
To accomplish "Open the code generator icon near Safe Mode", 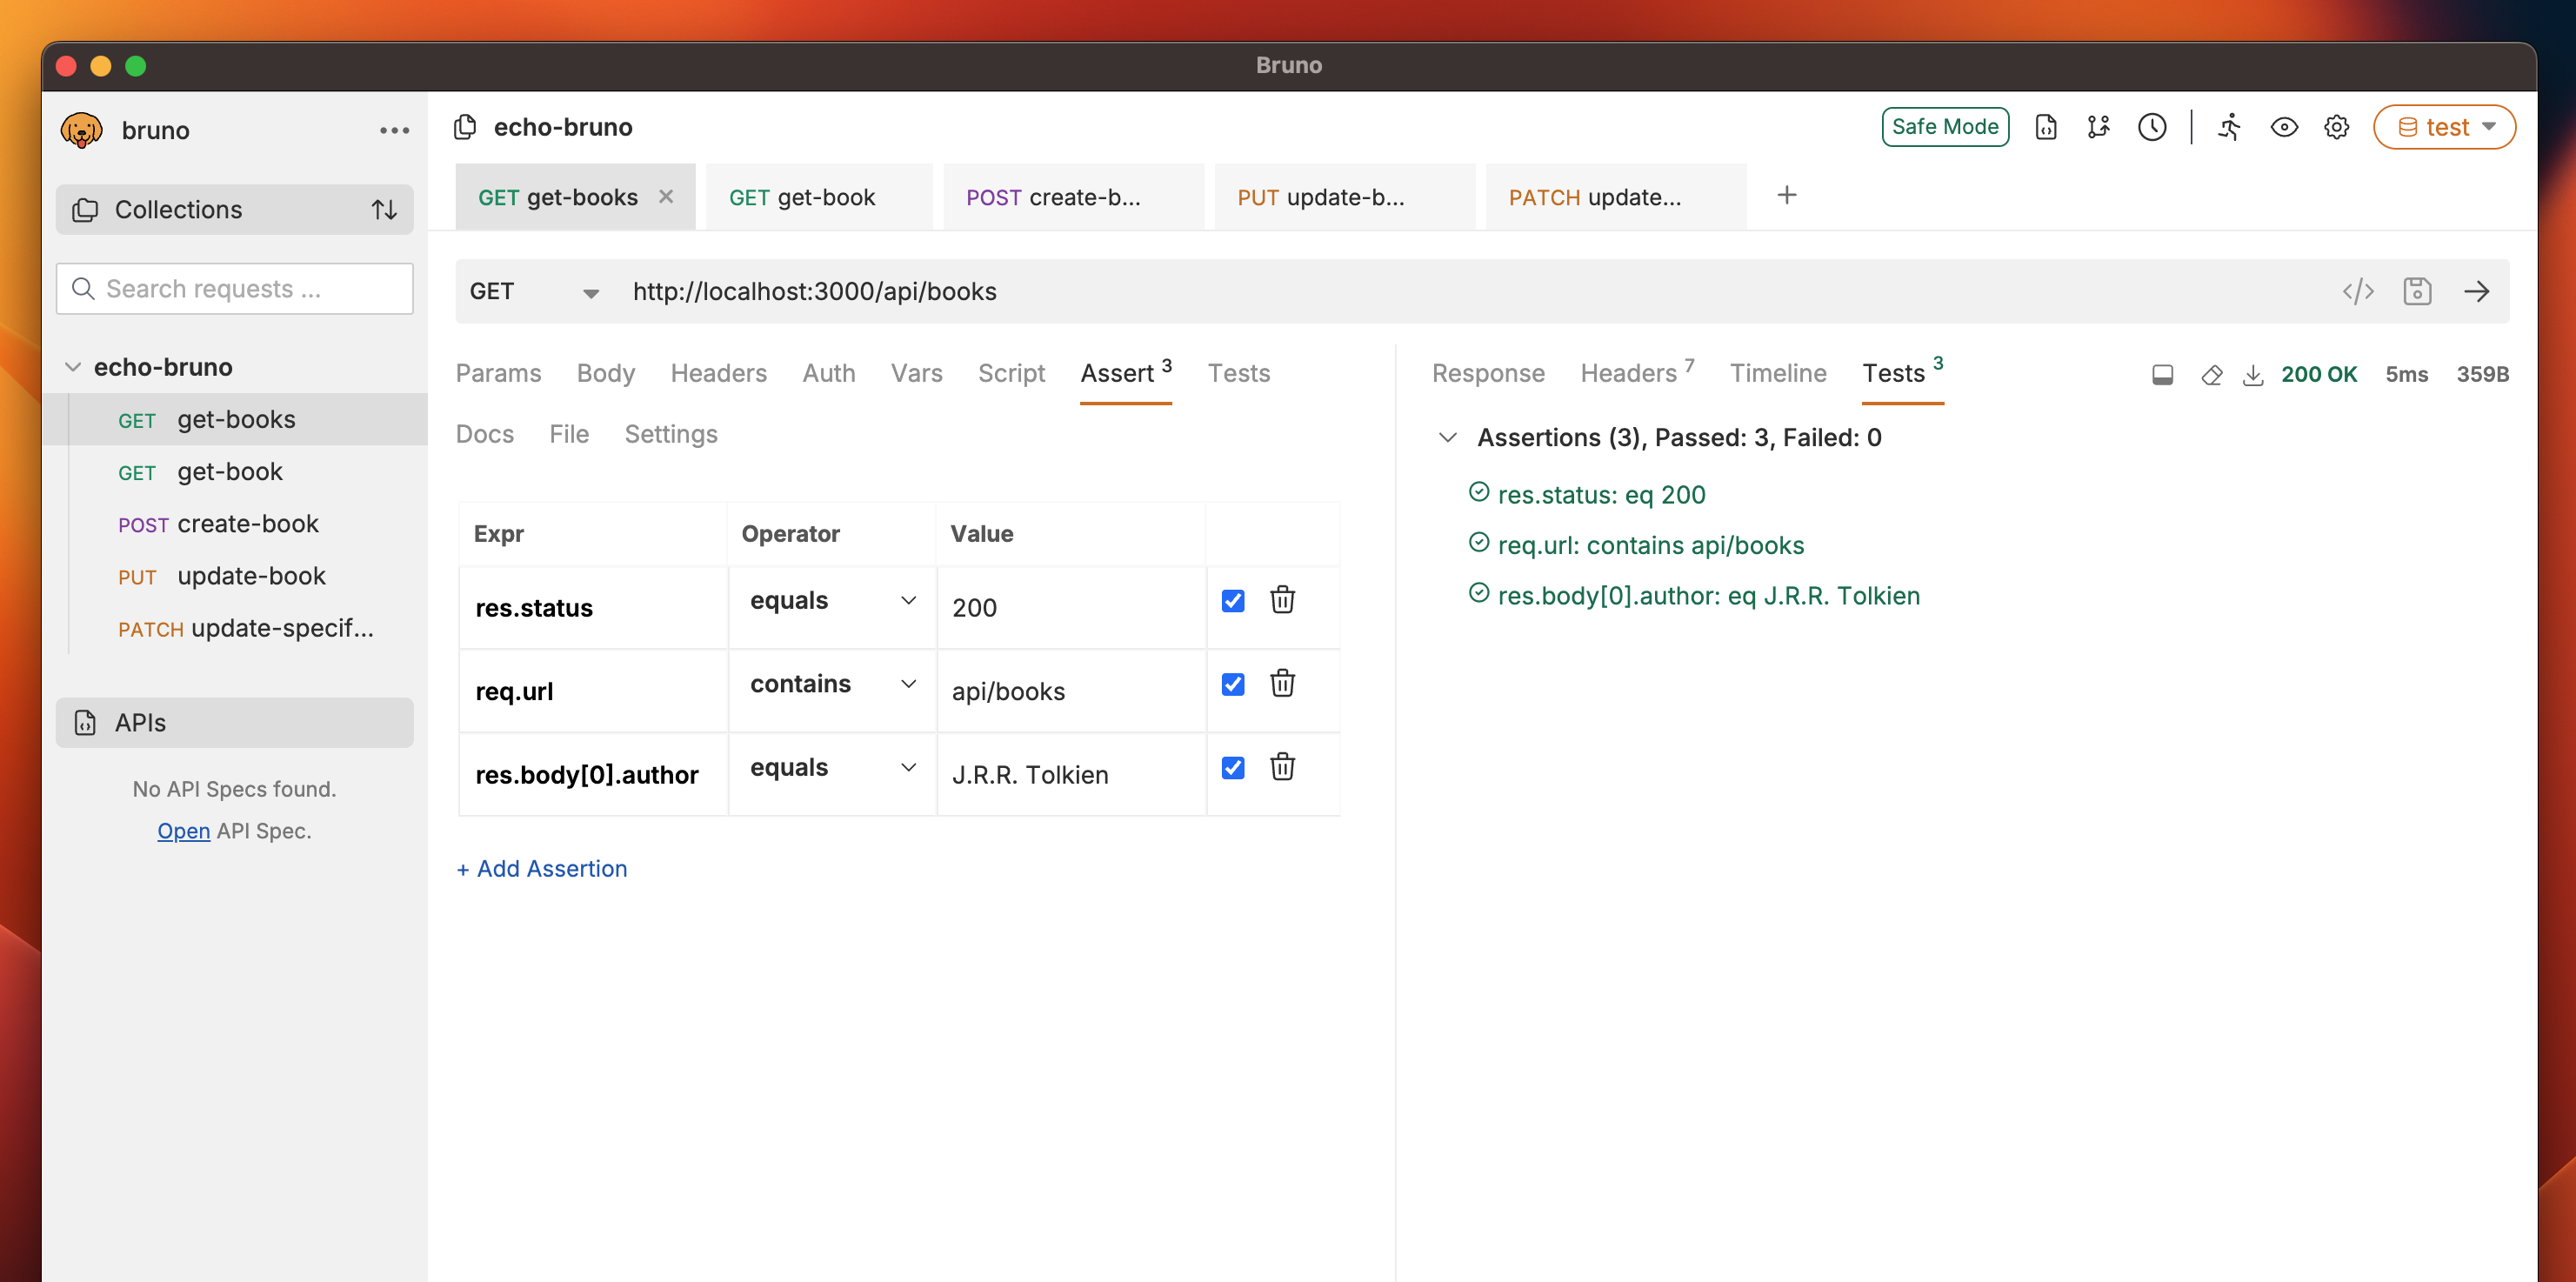I will coord(2046,127).
